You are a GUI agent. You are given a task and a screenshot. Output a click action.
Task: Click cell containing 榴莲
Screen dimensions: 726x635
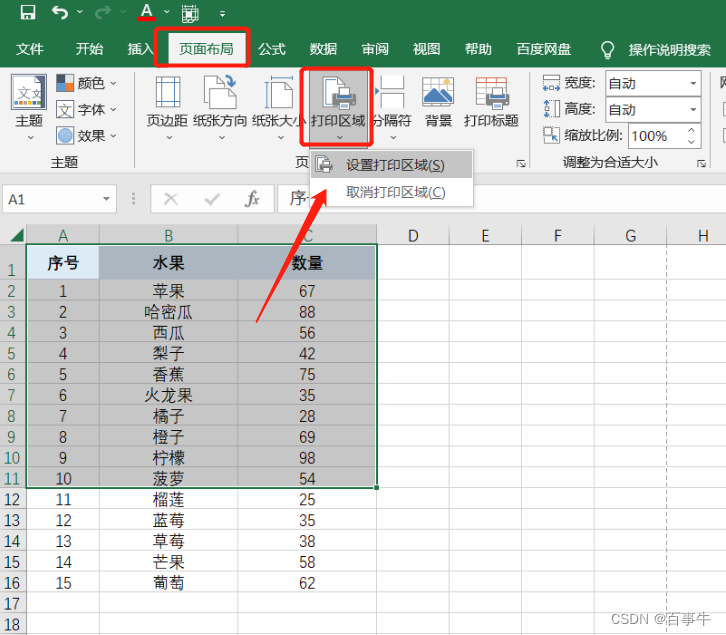click(169, 499)
